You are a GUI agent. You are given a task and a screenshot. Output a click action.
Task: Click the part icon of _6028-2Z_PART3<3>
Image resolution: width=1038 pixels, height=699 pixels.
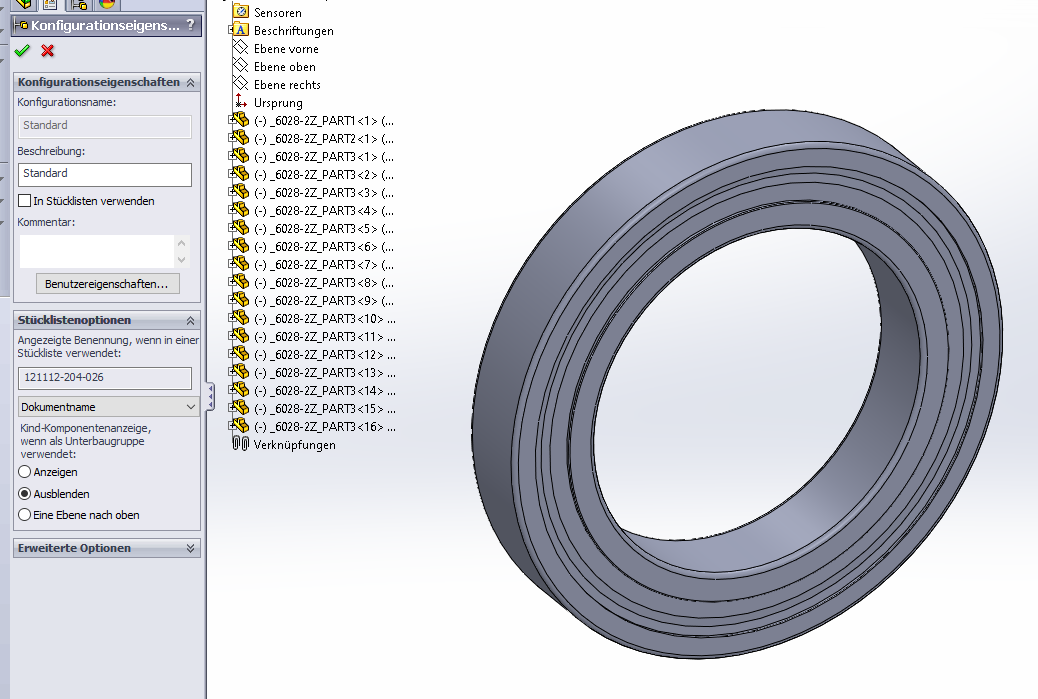pos(241,192)
